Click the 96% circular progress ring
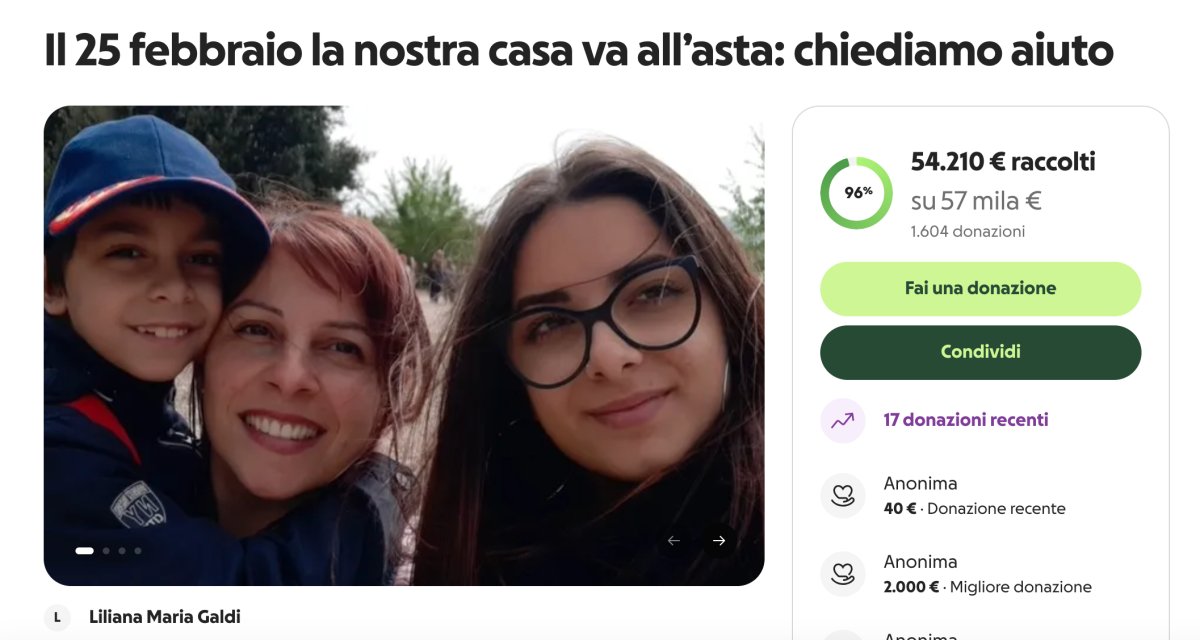This screenshot has height=640, width=1200. [x=857, y=193]
